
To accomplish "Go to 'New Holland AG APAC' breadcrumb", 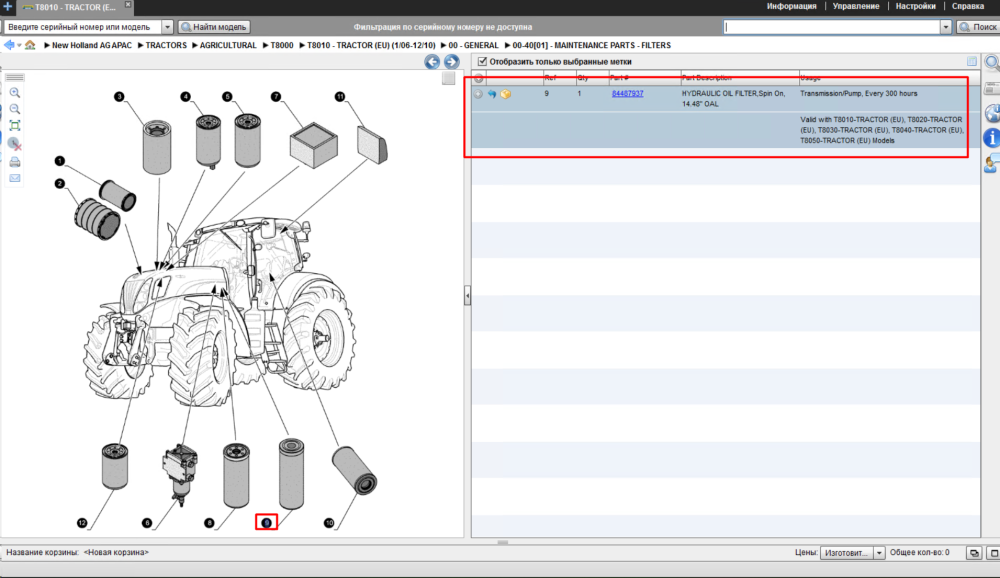I will pyautogui.click(x=92, y=45).
